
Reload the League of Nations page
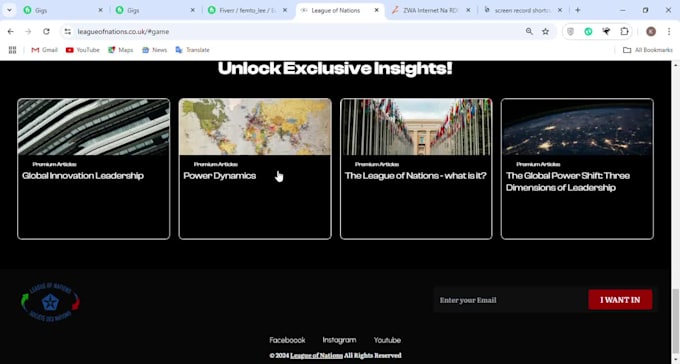pyautogui.click(x=46, y=31)
